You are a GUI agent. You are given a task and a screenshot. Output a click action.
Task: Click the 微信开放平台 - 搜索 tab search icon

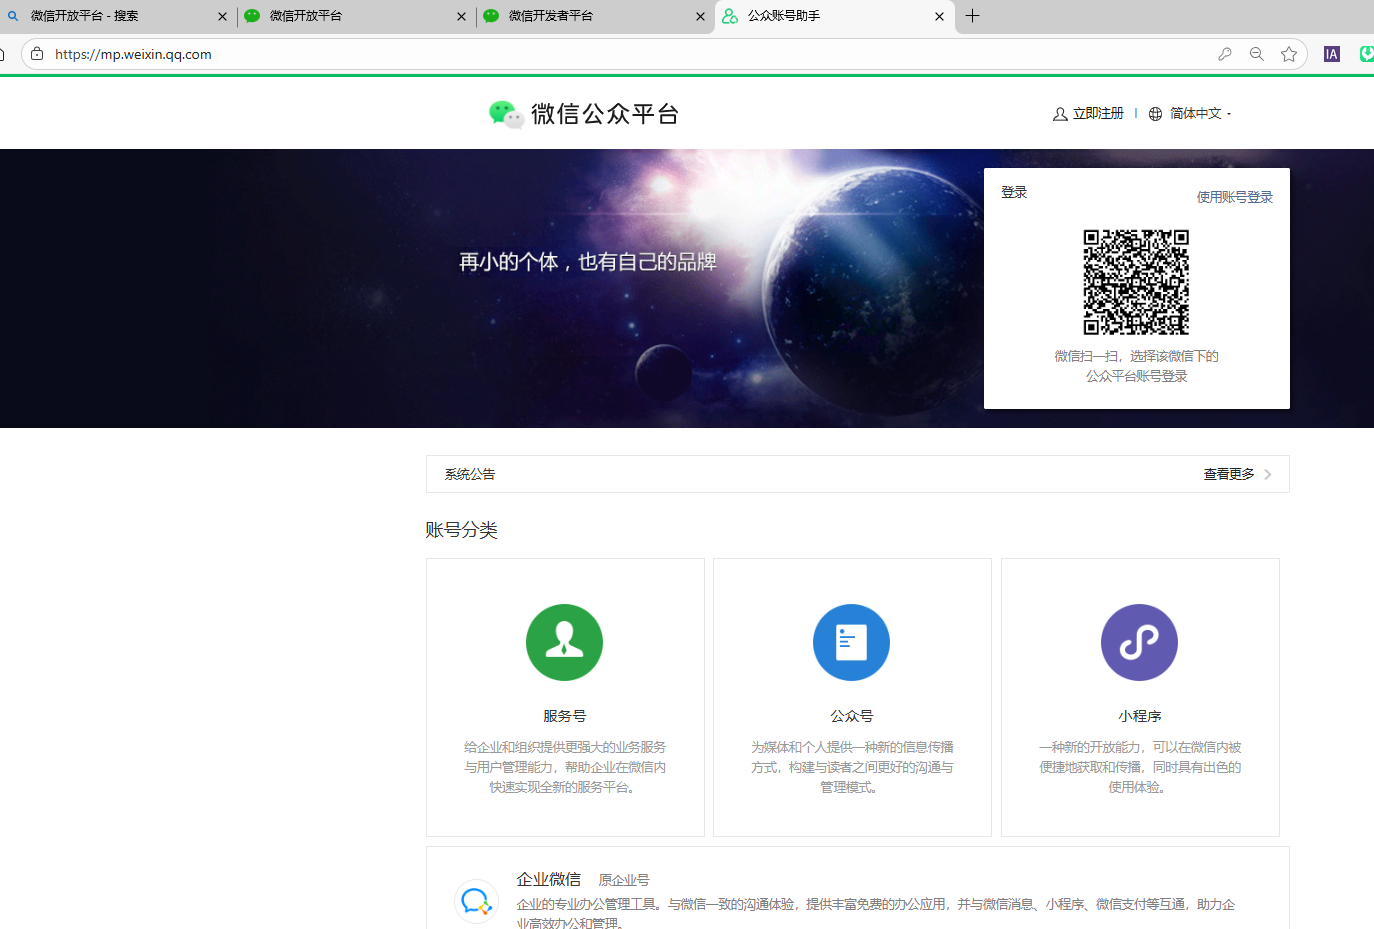pyautogui.click(x=13, y=16)
